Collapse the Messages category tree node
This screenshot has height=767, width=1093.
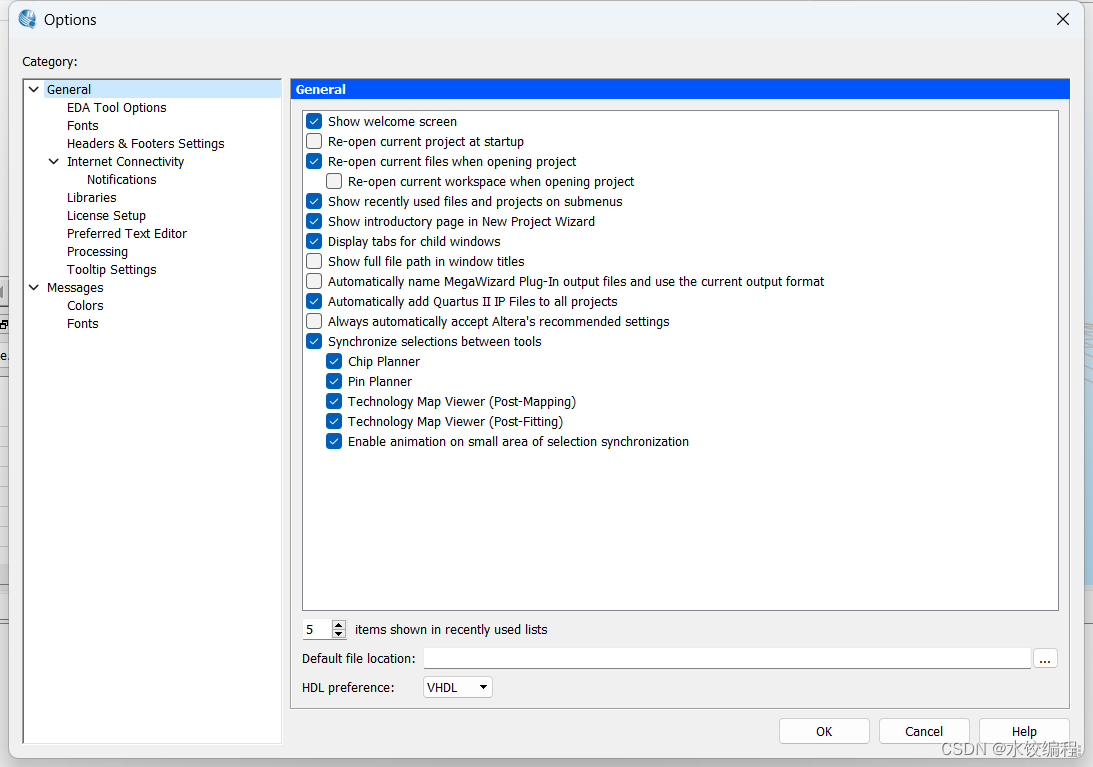(x=33, y=287)
